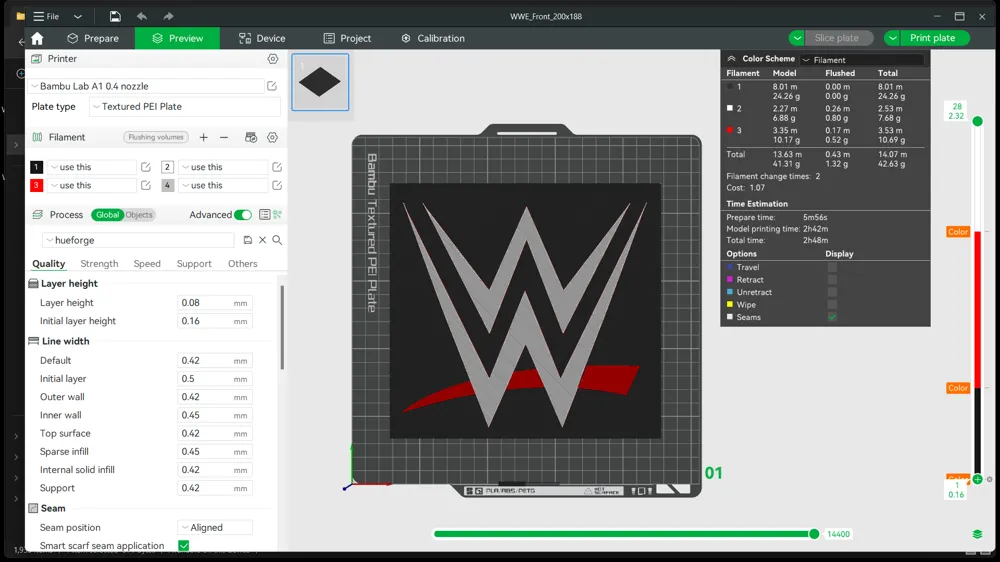Edit filament 1 preset icon
This screenshot has height=562, width=1000.
coord(146,167)
